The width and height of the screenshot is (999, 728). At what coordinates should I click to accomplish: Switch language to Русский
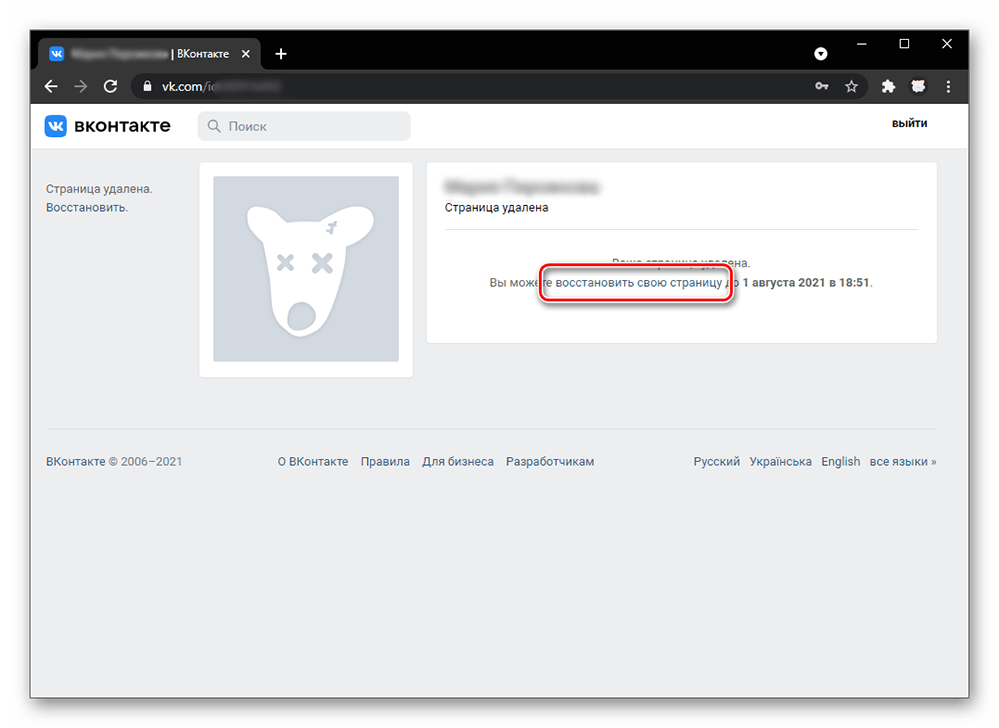pos(717,461)
